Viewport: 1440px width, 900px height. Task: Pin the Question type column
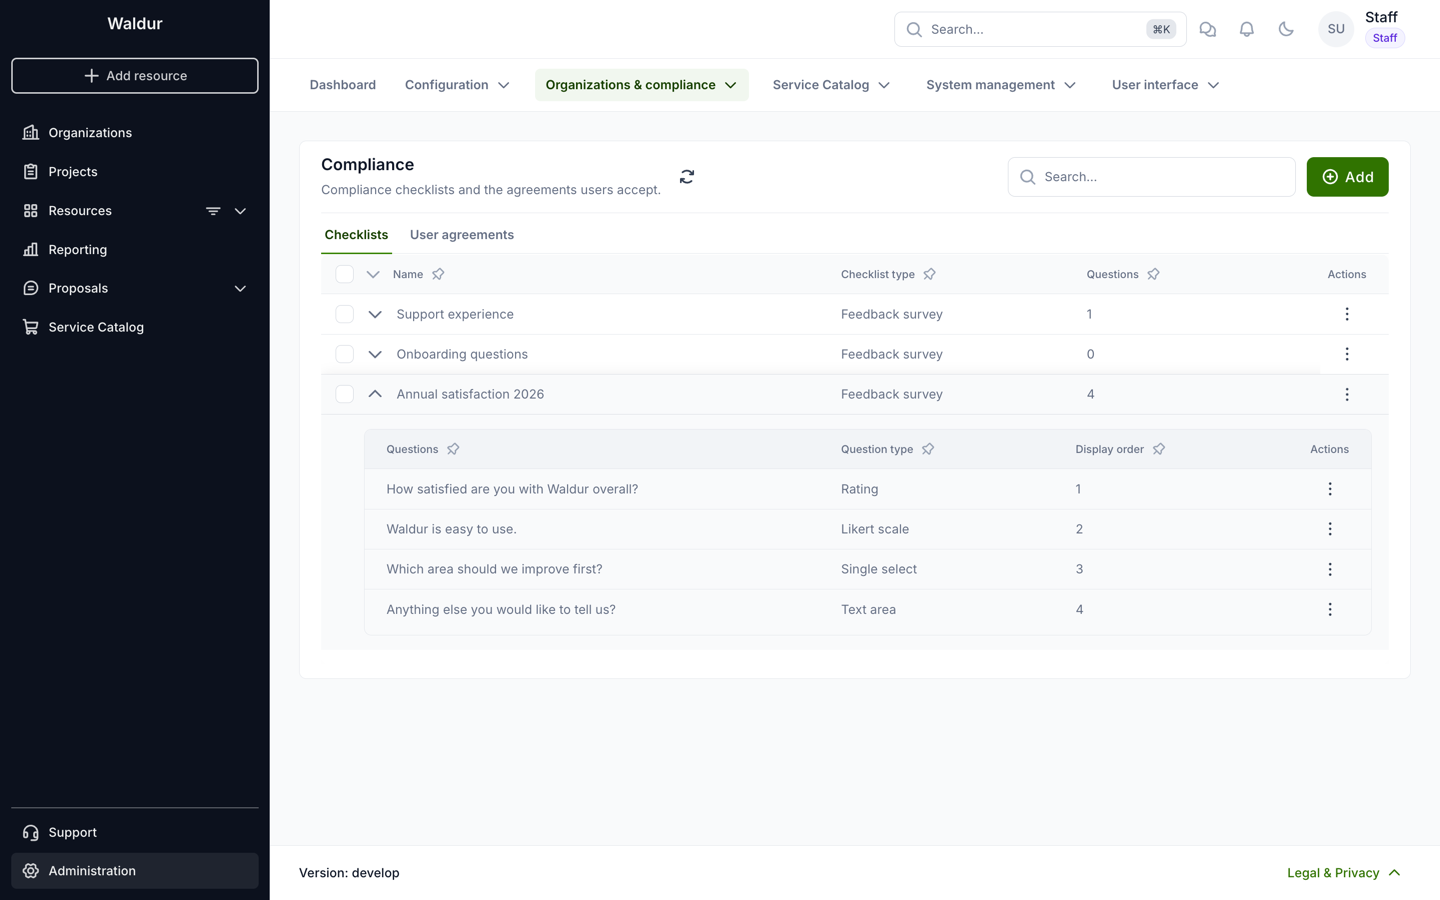point(928,449)
